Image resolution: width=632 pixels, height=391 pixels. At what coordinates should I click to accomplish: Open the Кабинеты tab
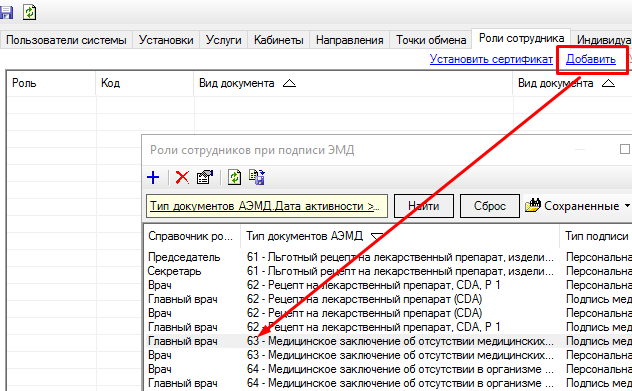click(x=279, y=40)
